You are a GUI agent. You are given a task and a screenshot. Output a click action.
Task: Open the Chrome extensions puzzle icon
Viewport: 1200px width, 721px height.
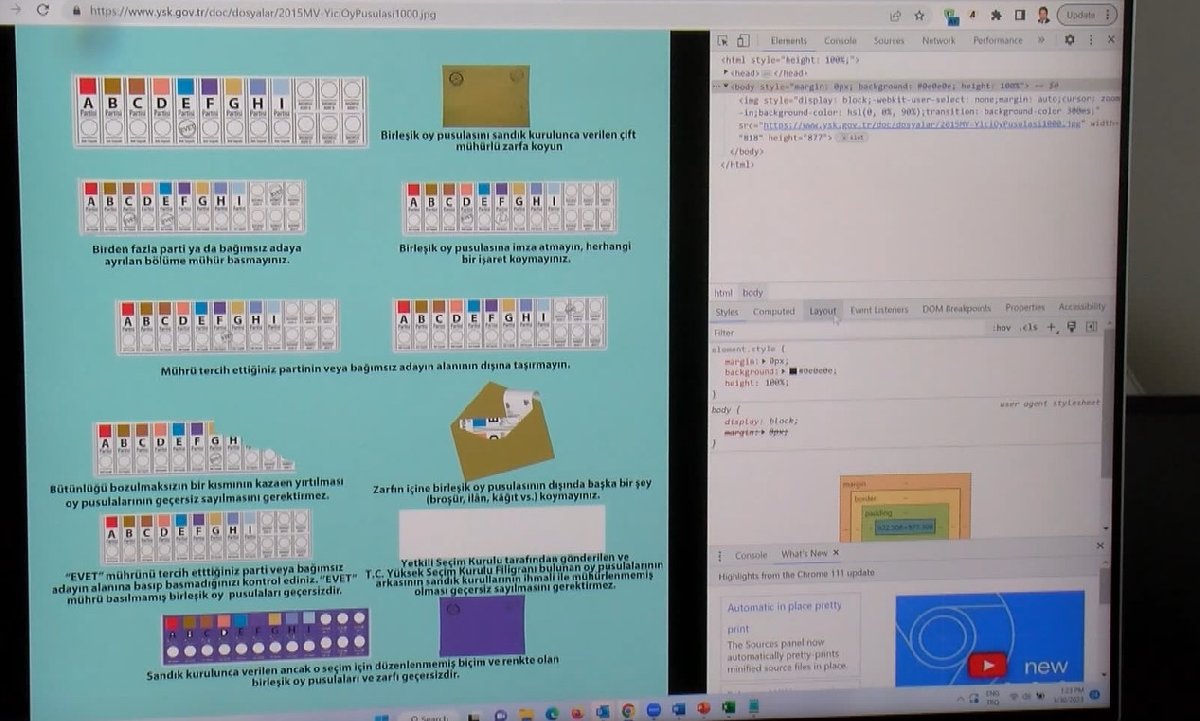(x=996, y=15)
